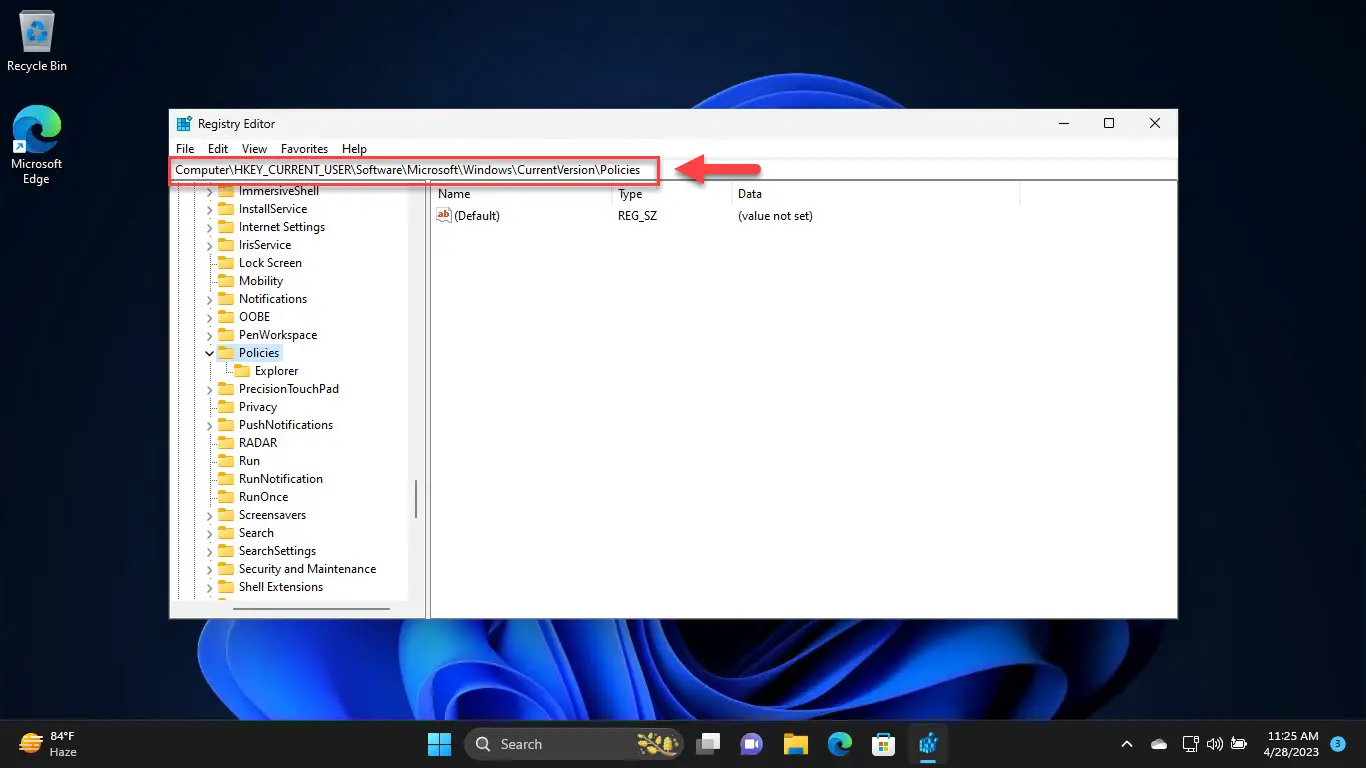Click the tree pane vertical scrollbar thumb
This screenshot has height=768, width=1366.
coord(415,498)
